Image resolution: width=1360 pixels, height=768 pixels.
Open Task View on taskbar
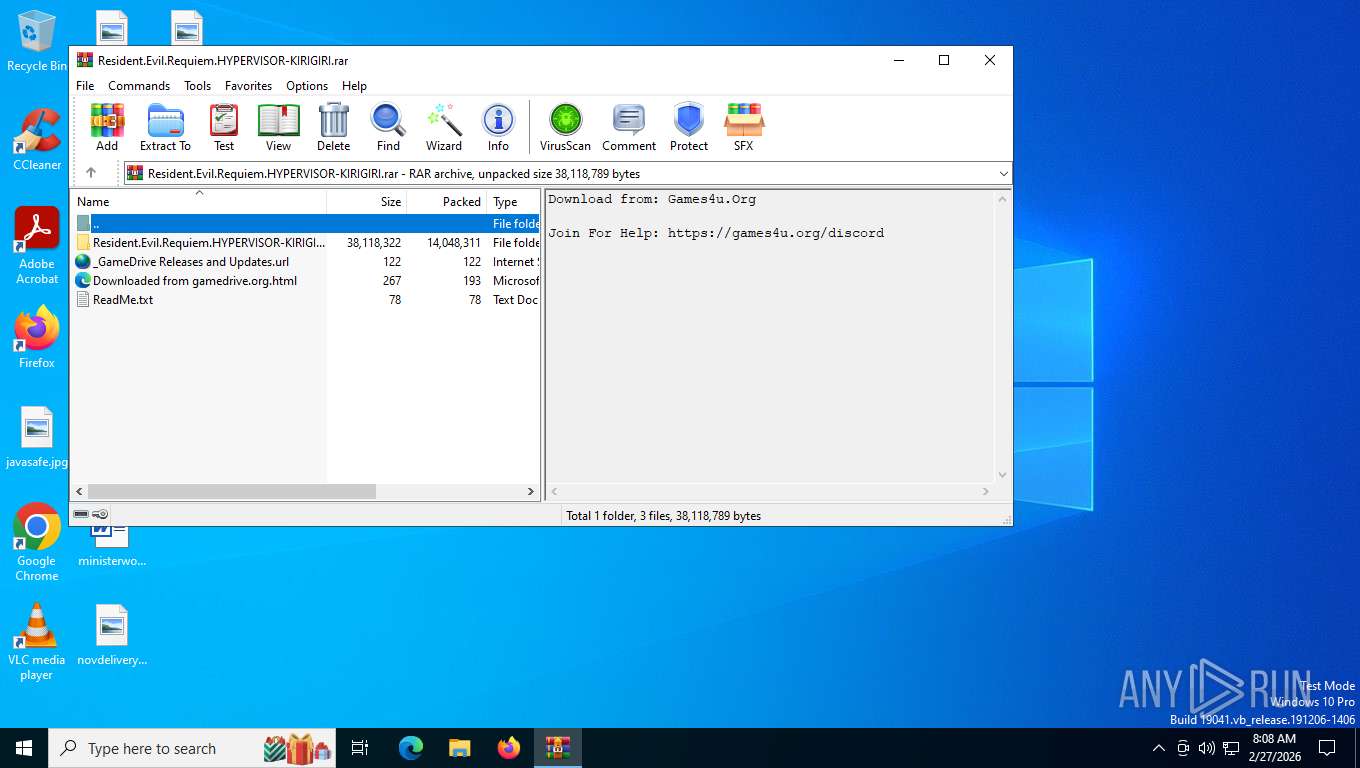click(x=361, y=748)
